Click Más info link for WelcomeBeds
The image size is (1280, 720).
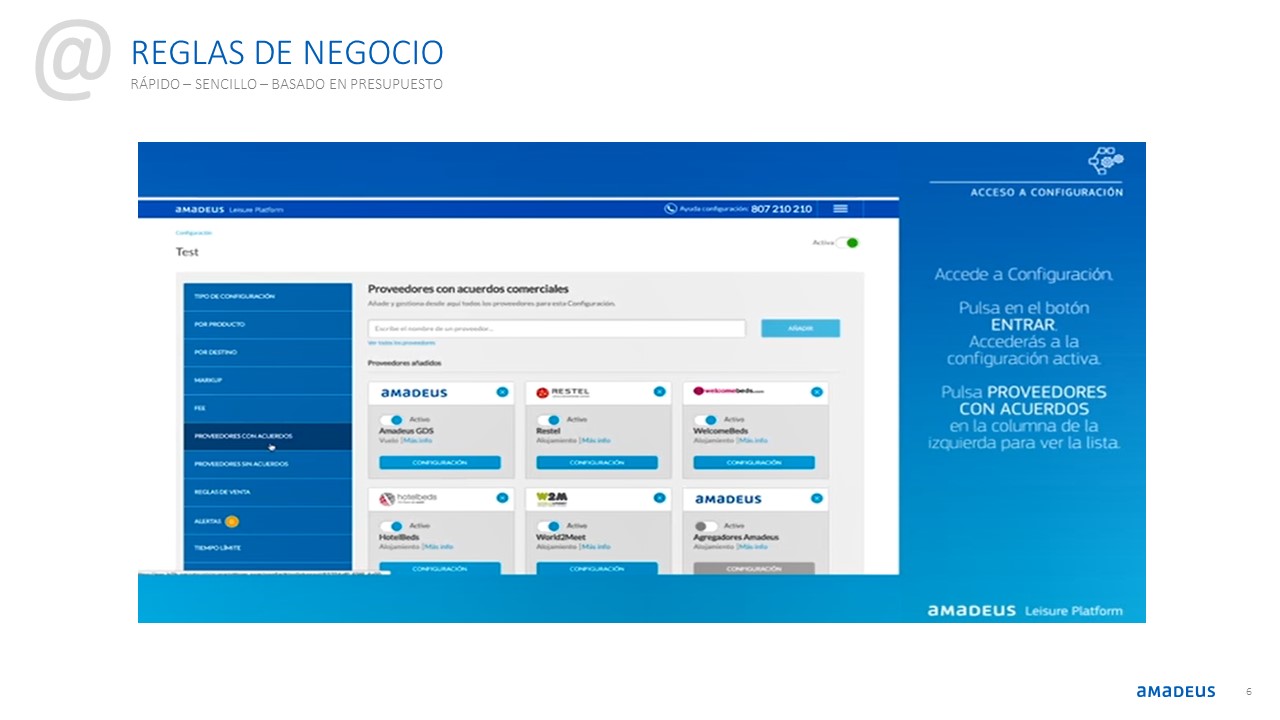[754, 440]
